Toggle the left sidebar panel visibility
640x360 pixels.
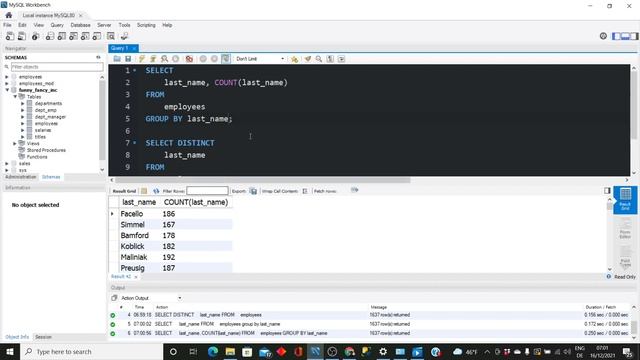(616, 36)
